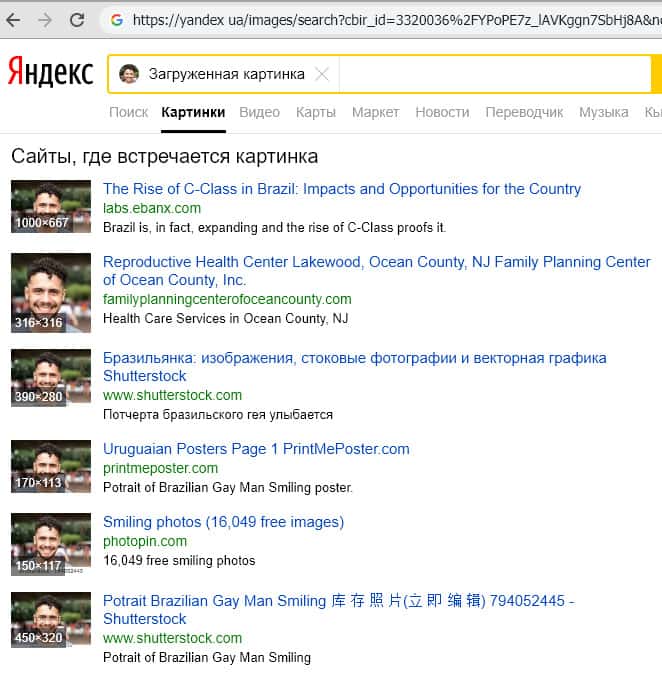Click text 'Потчерта бразильского гея улыбается'

218,414
